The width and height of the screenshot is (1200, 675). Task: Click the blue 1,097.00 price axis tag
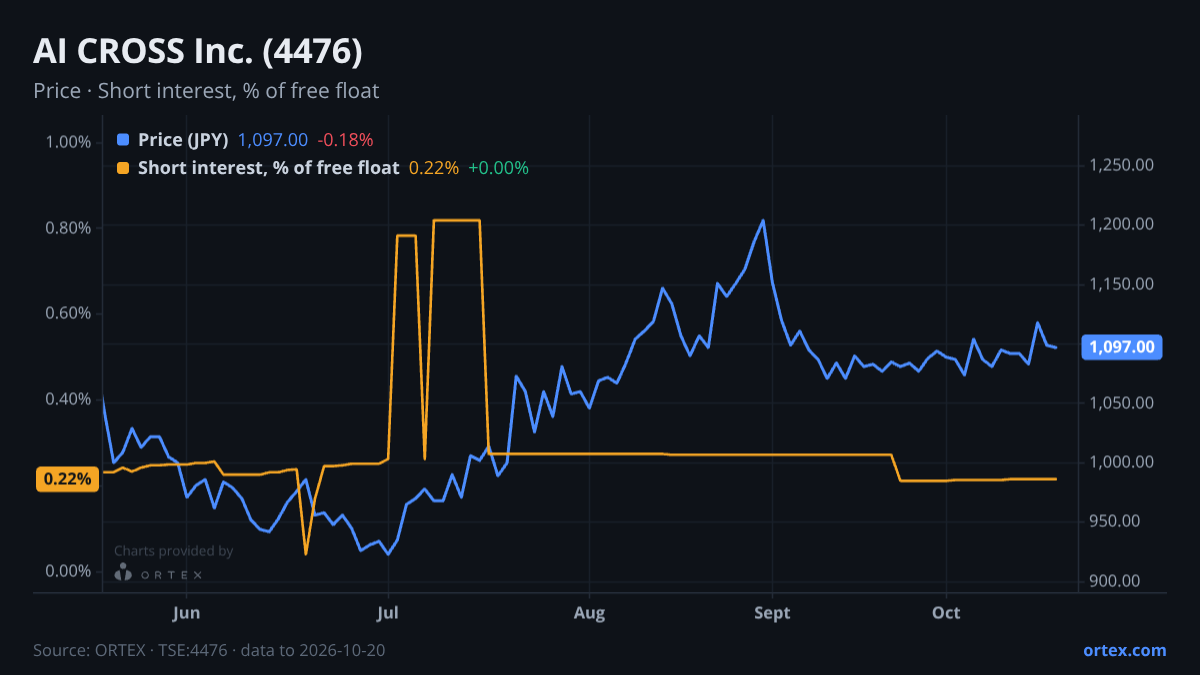1121,347
